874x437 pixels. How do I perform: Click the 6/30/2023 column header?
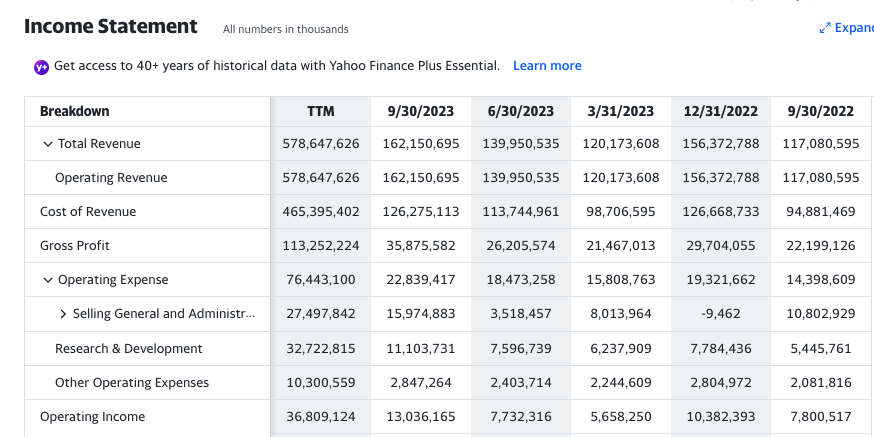tap(520, 111)
